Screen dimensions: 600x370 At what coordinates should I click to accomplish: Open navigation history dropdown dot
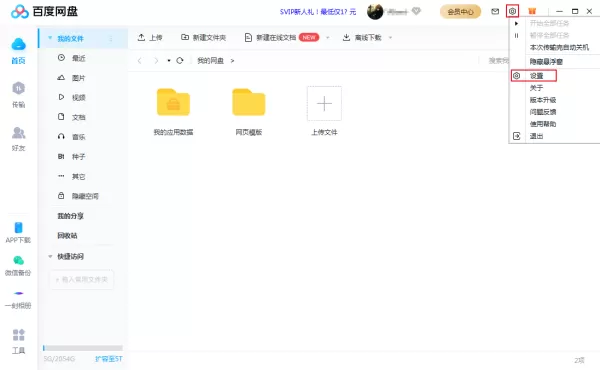169,60
